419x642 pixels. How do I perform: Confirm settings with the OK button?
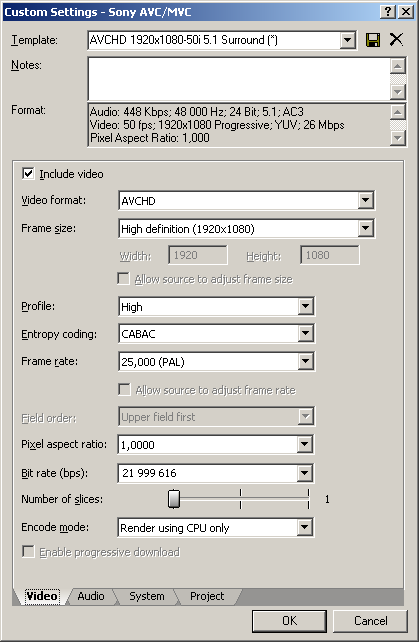(289, 621)
